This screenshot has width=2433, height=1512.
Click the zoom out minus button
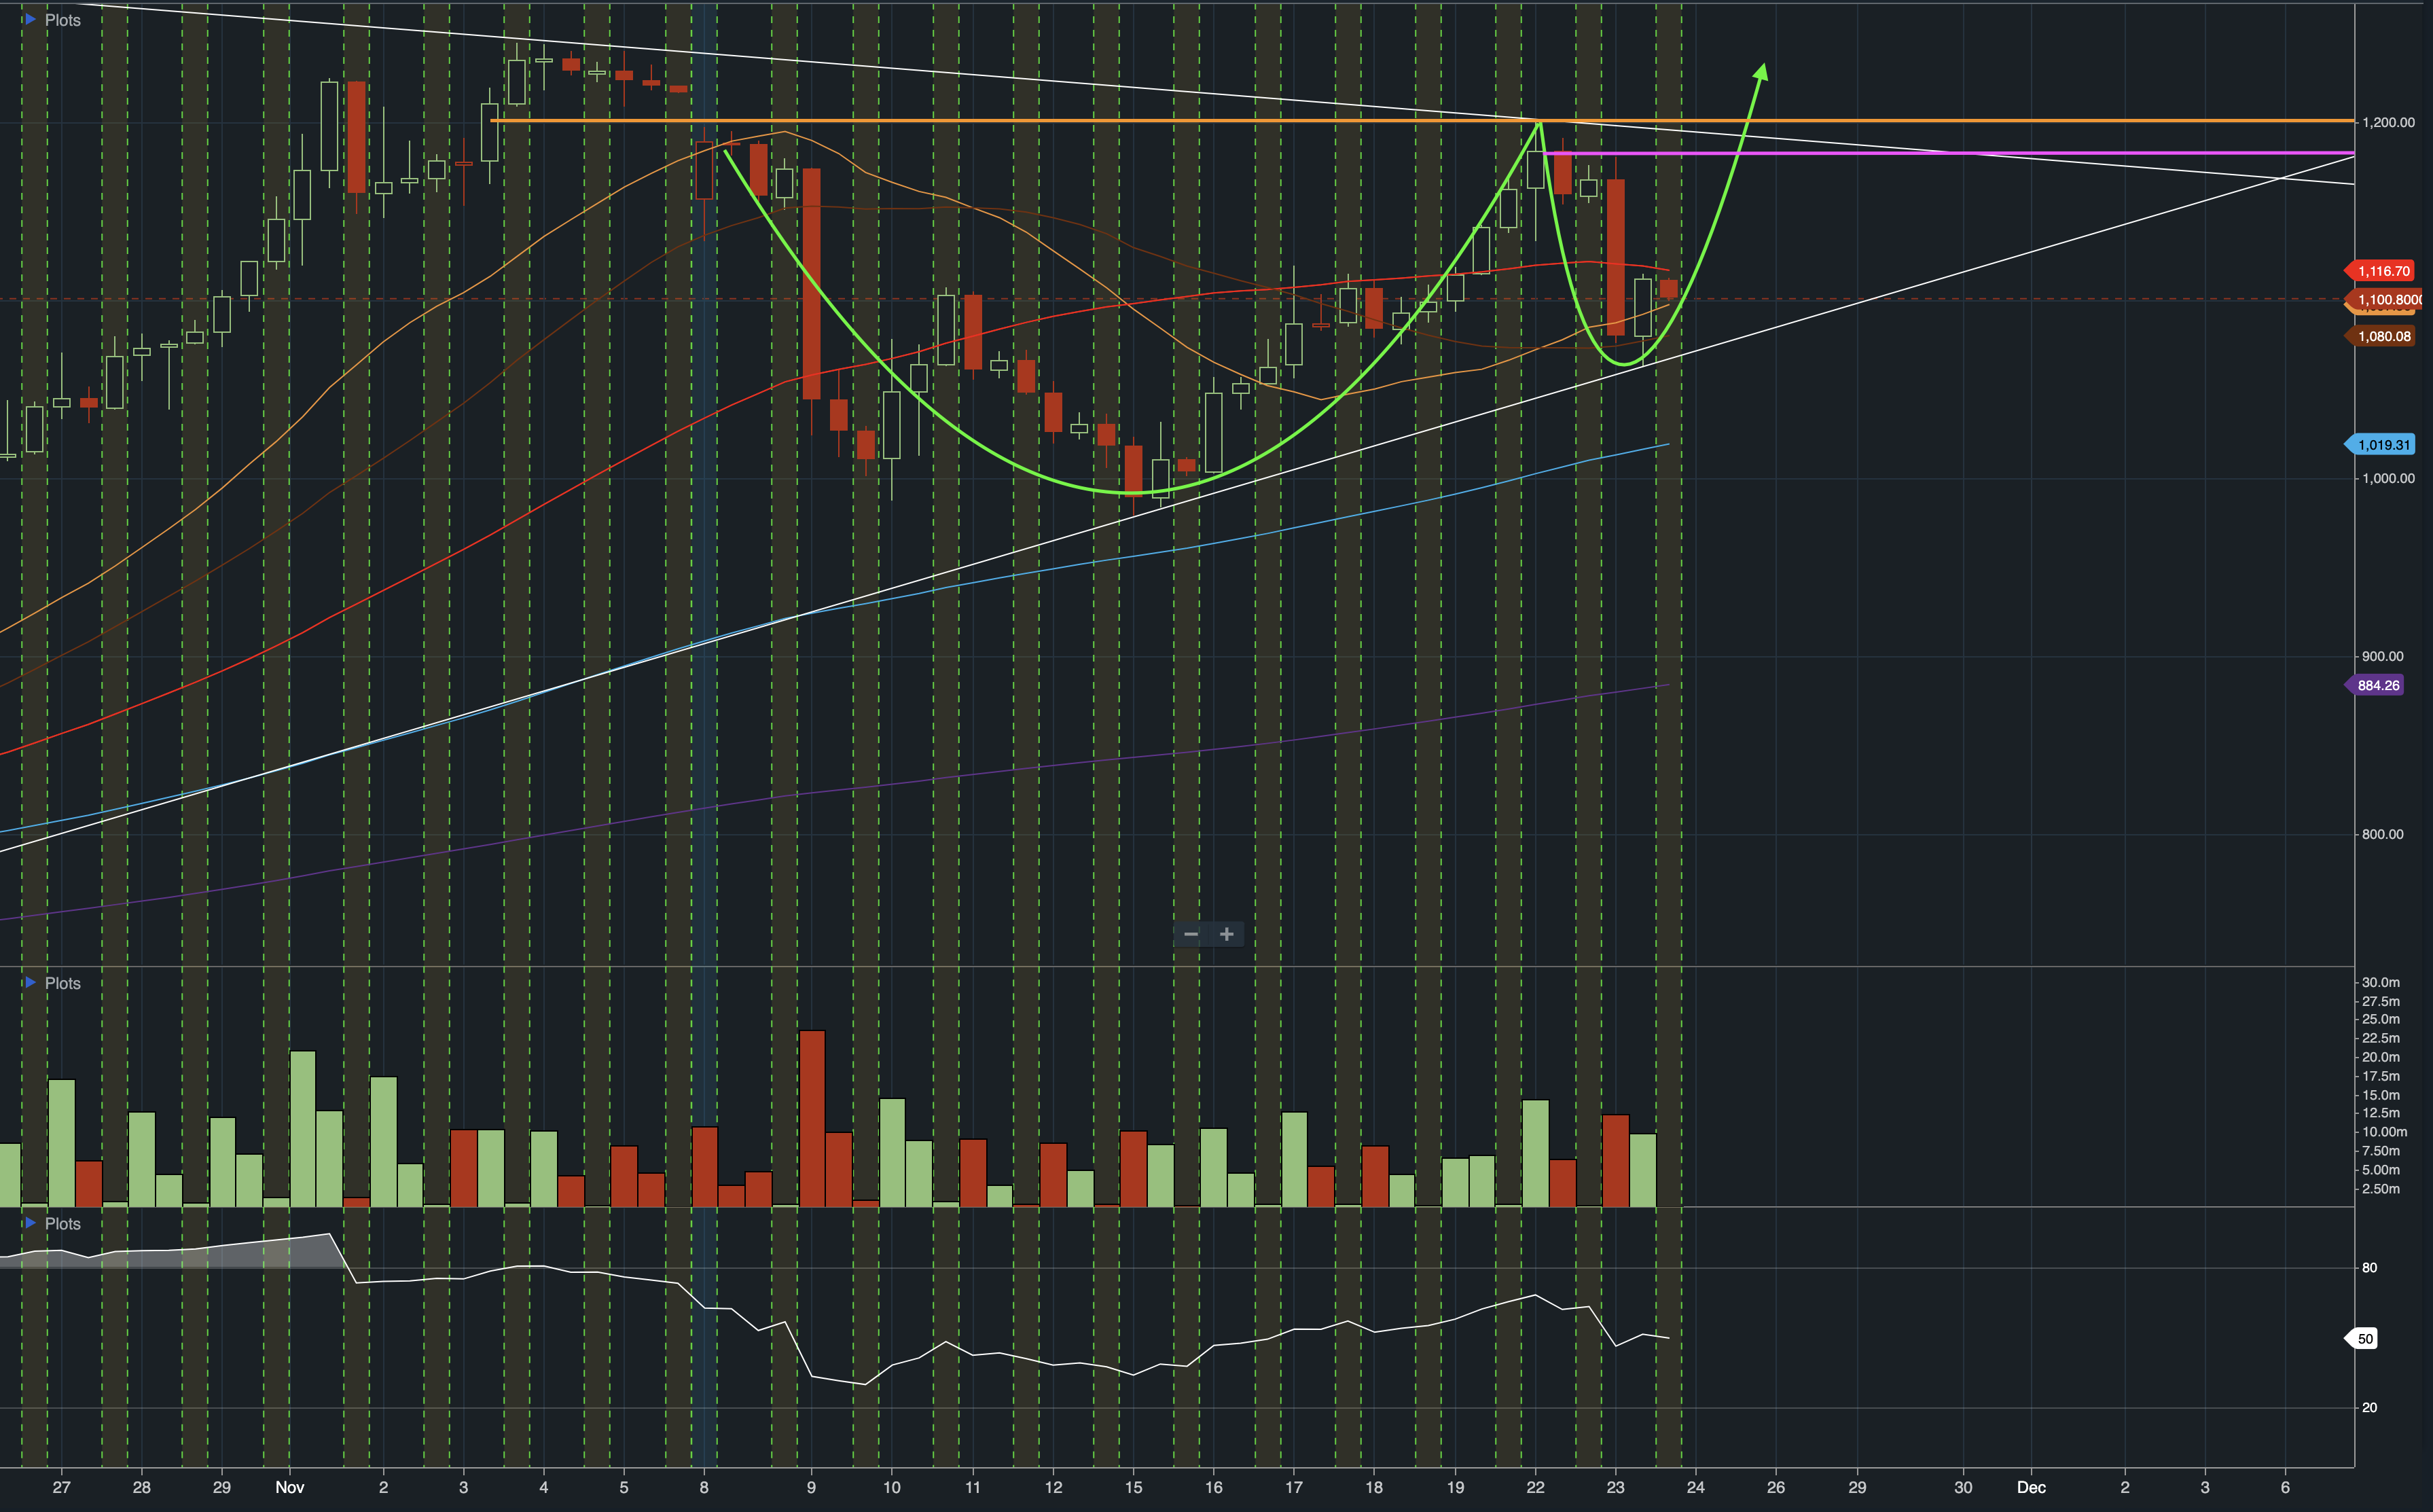(x=1190, y=934)
